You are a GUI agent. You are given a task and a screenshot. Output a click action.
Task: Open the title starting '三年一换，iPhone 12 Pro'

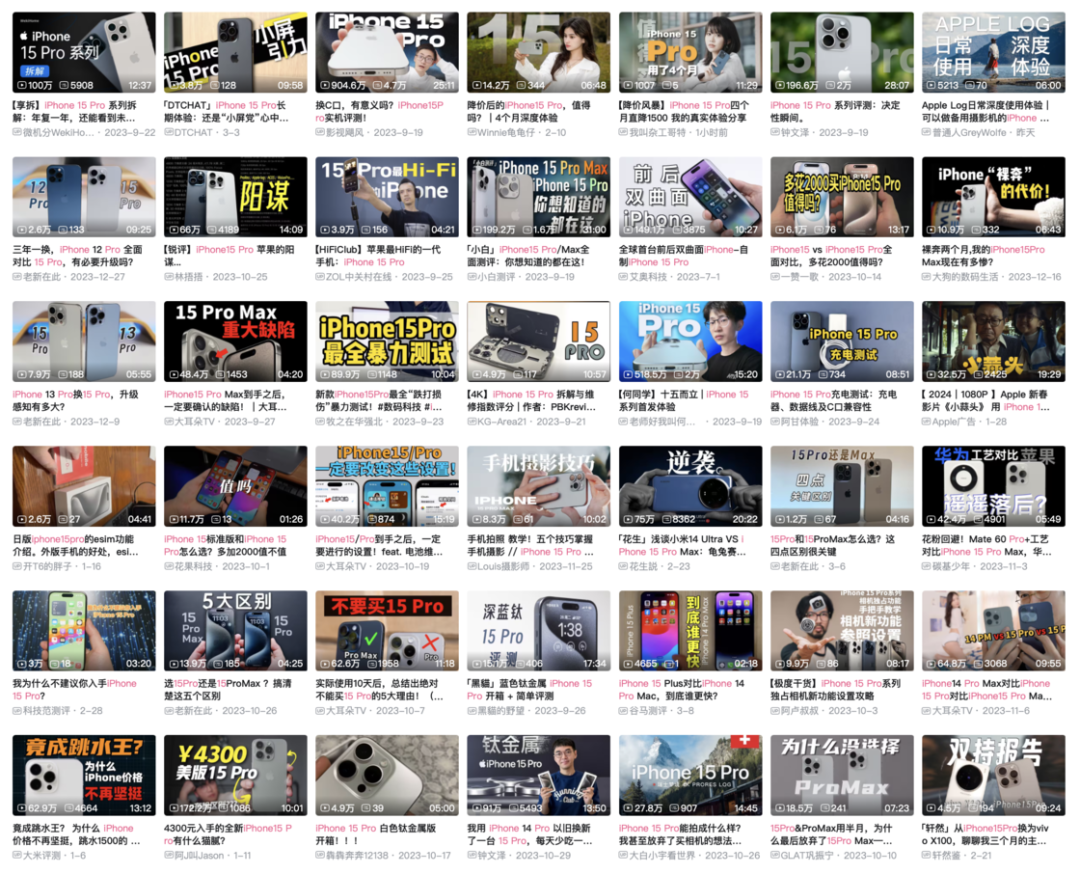point(78,256)
